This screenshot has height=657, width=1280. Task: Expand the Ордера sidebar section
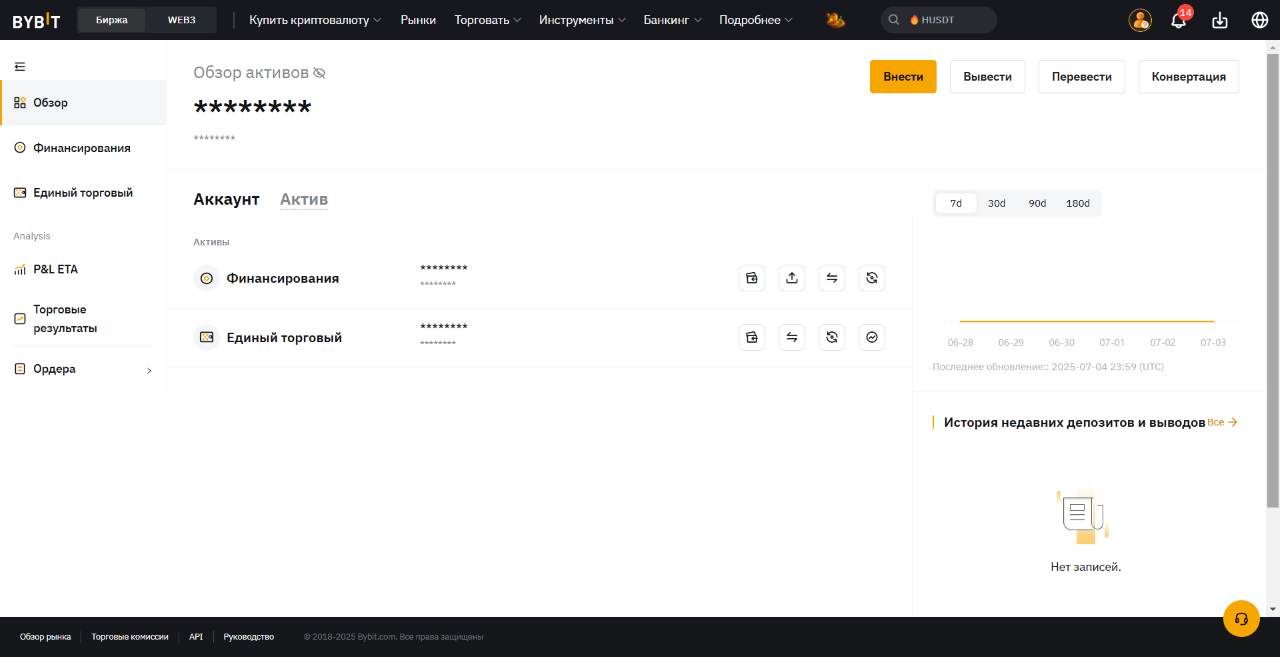tap(83, 369)
